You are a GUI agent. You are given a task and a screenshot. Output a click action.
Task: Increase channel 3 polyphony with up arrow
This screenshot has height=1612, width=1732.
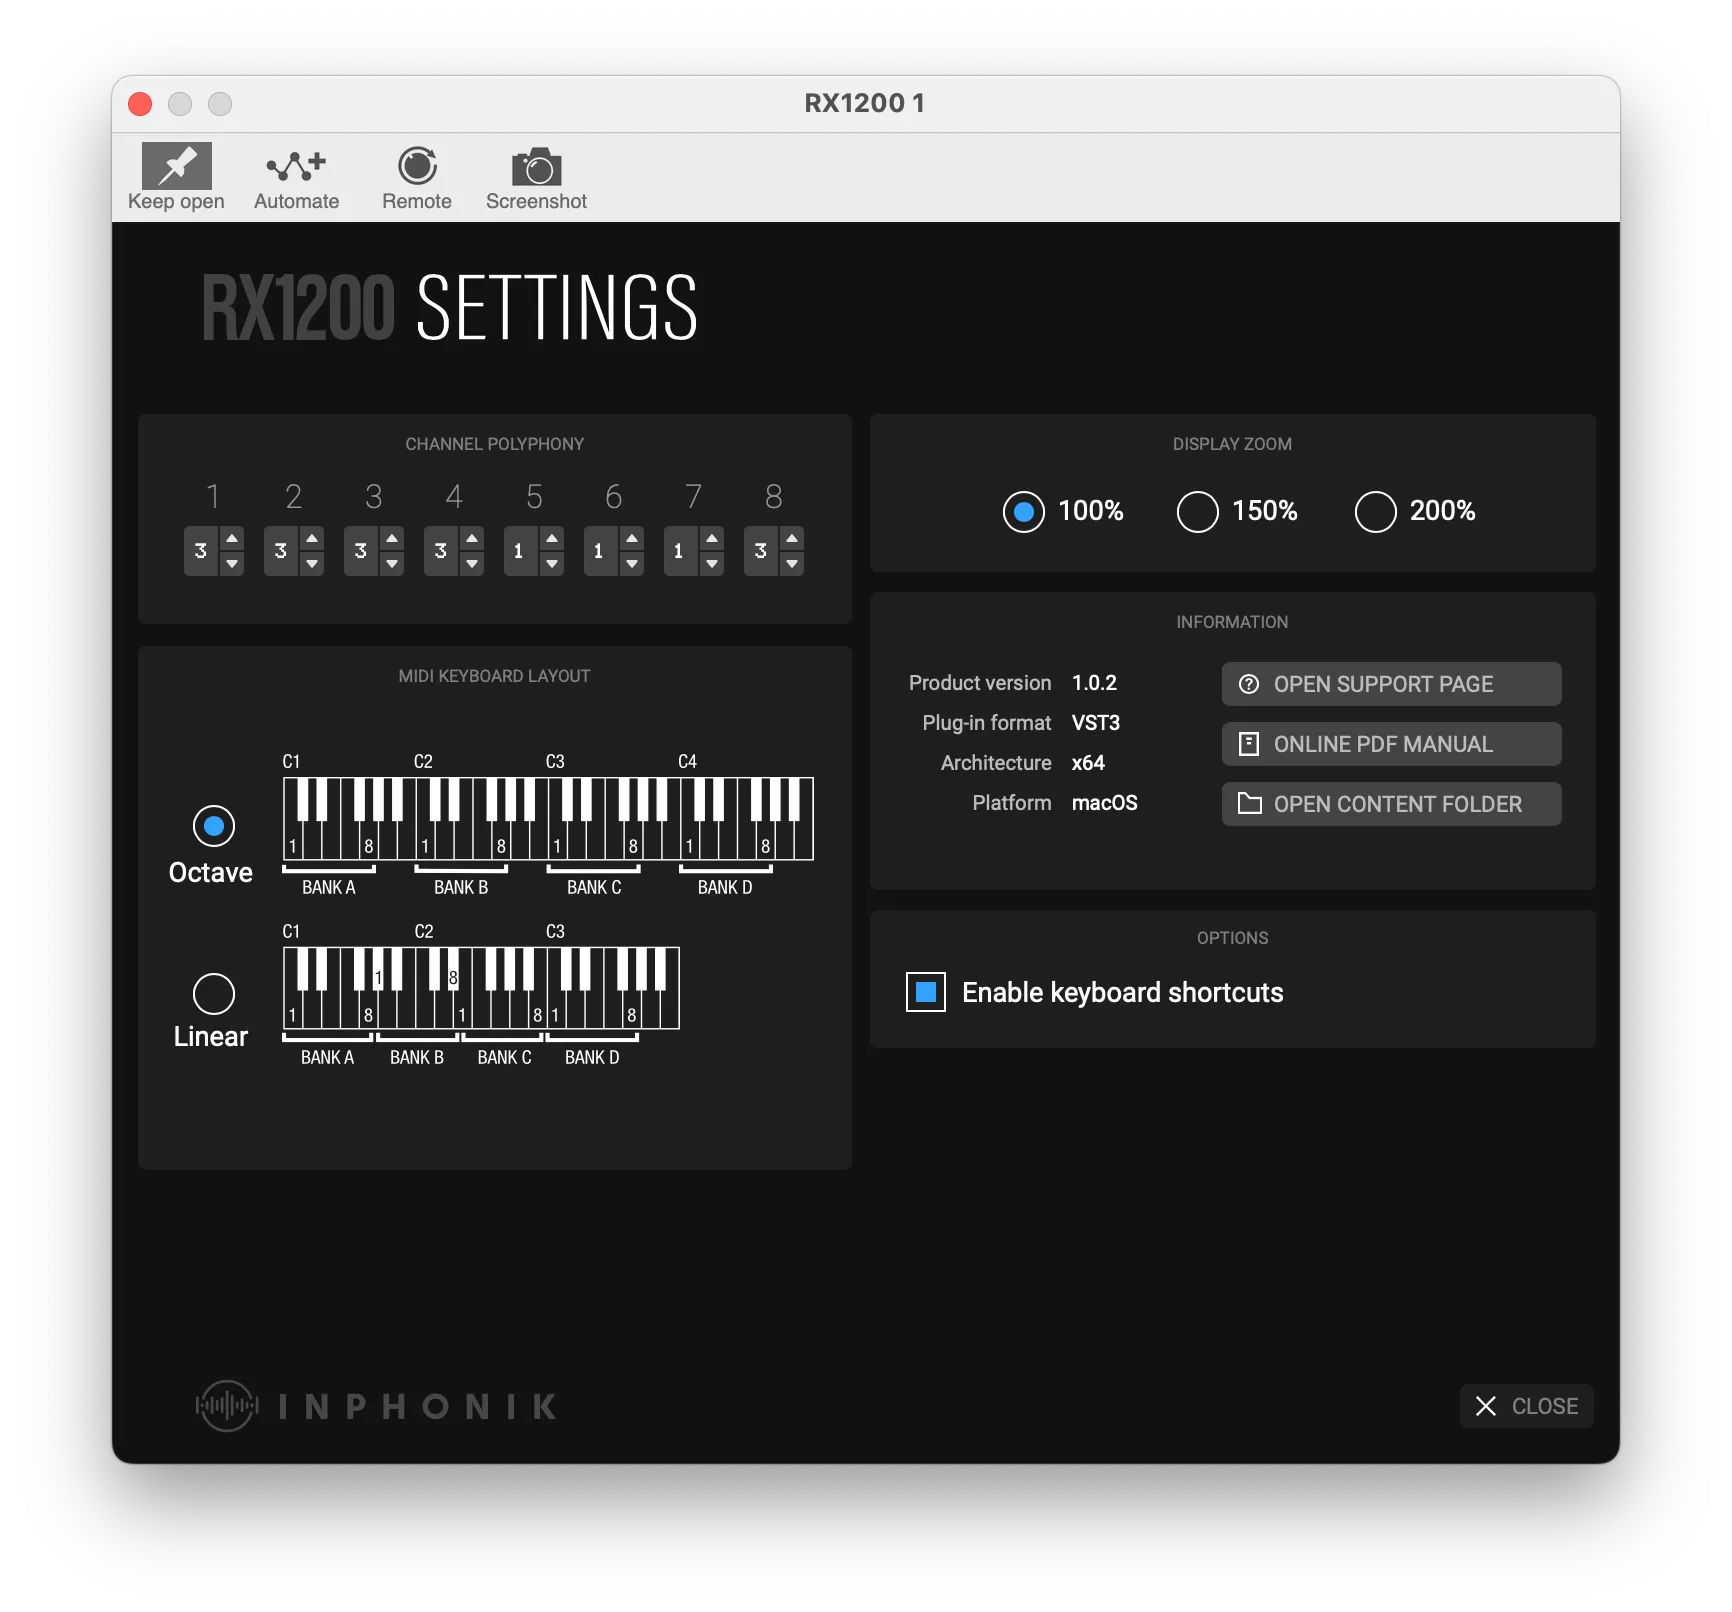[x=392, y=539]
